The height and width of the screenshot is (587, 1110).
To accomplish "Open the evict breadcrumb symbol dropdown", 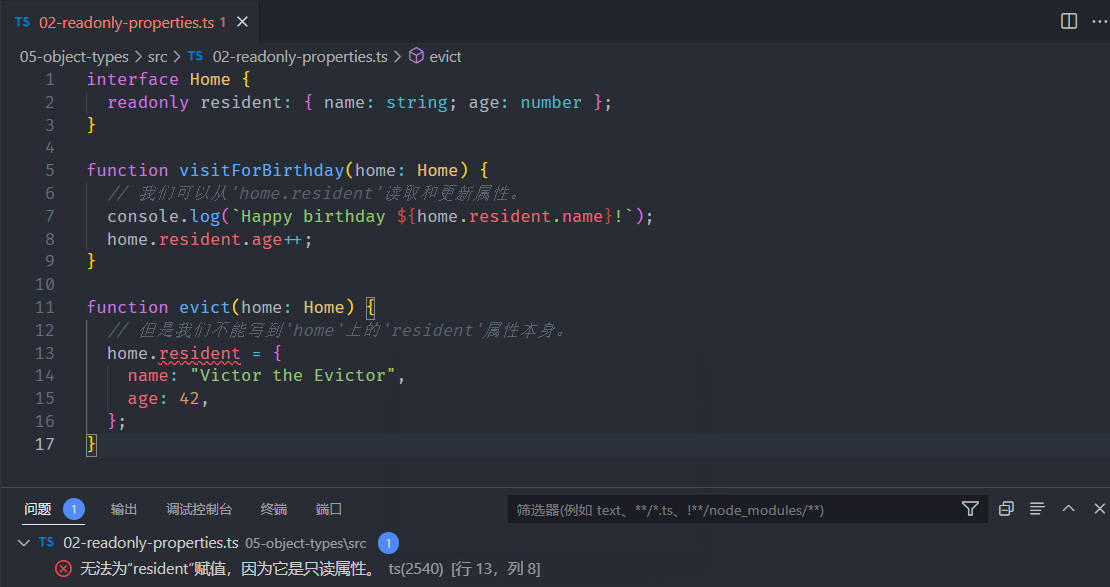I will (445, 57).
